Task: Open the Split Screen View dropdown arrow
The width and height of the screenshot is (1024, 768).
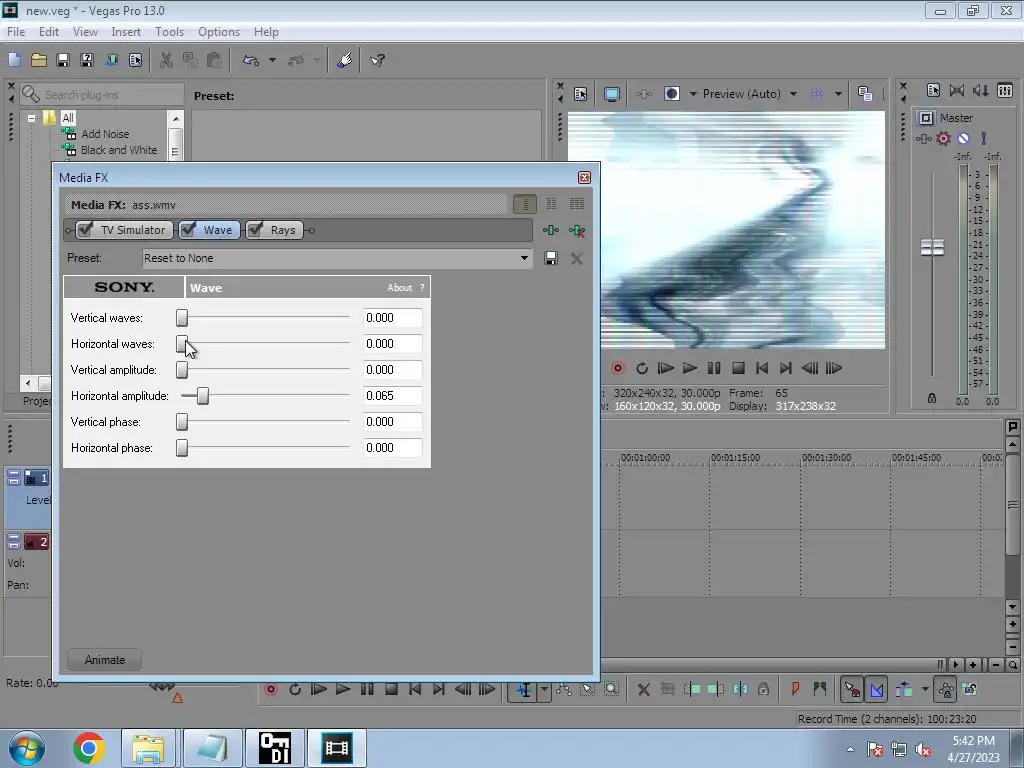Action: click(693, 94)
